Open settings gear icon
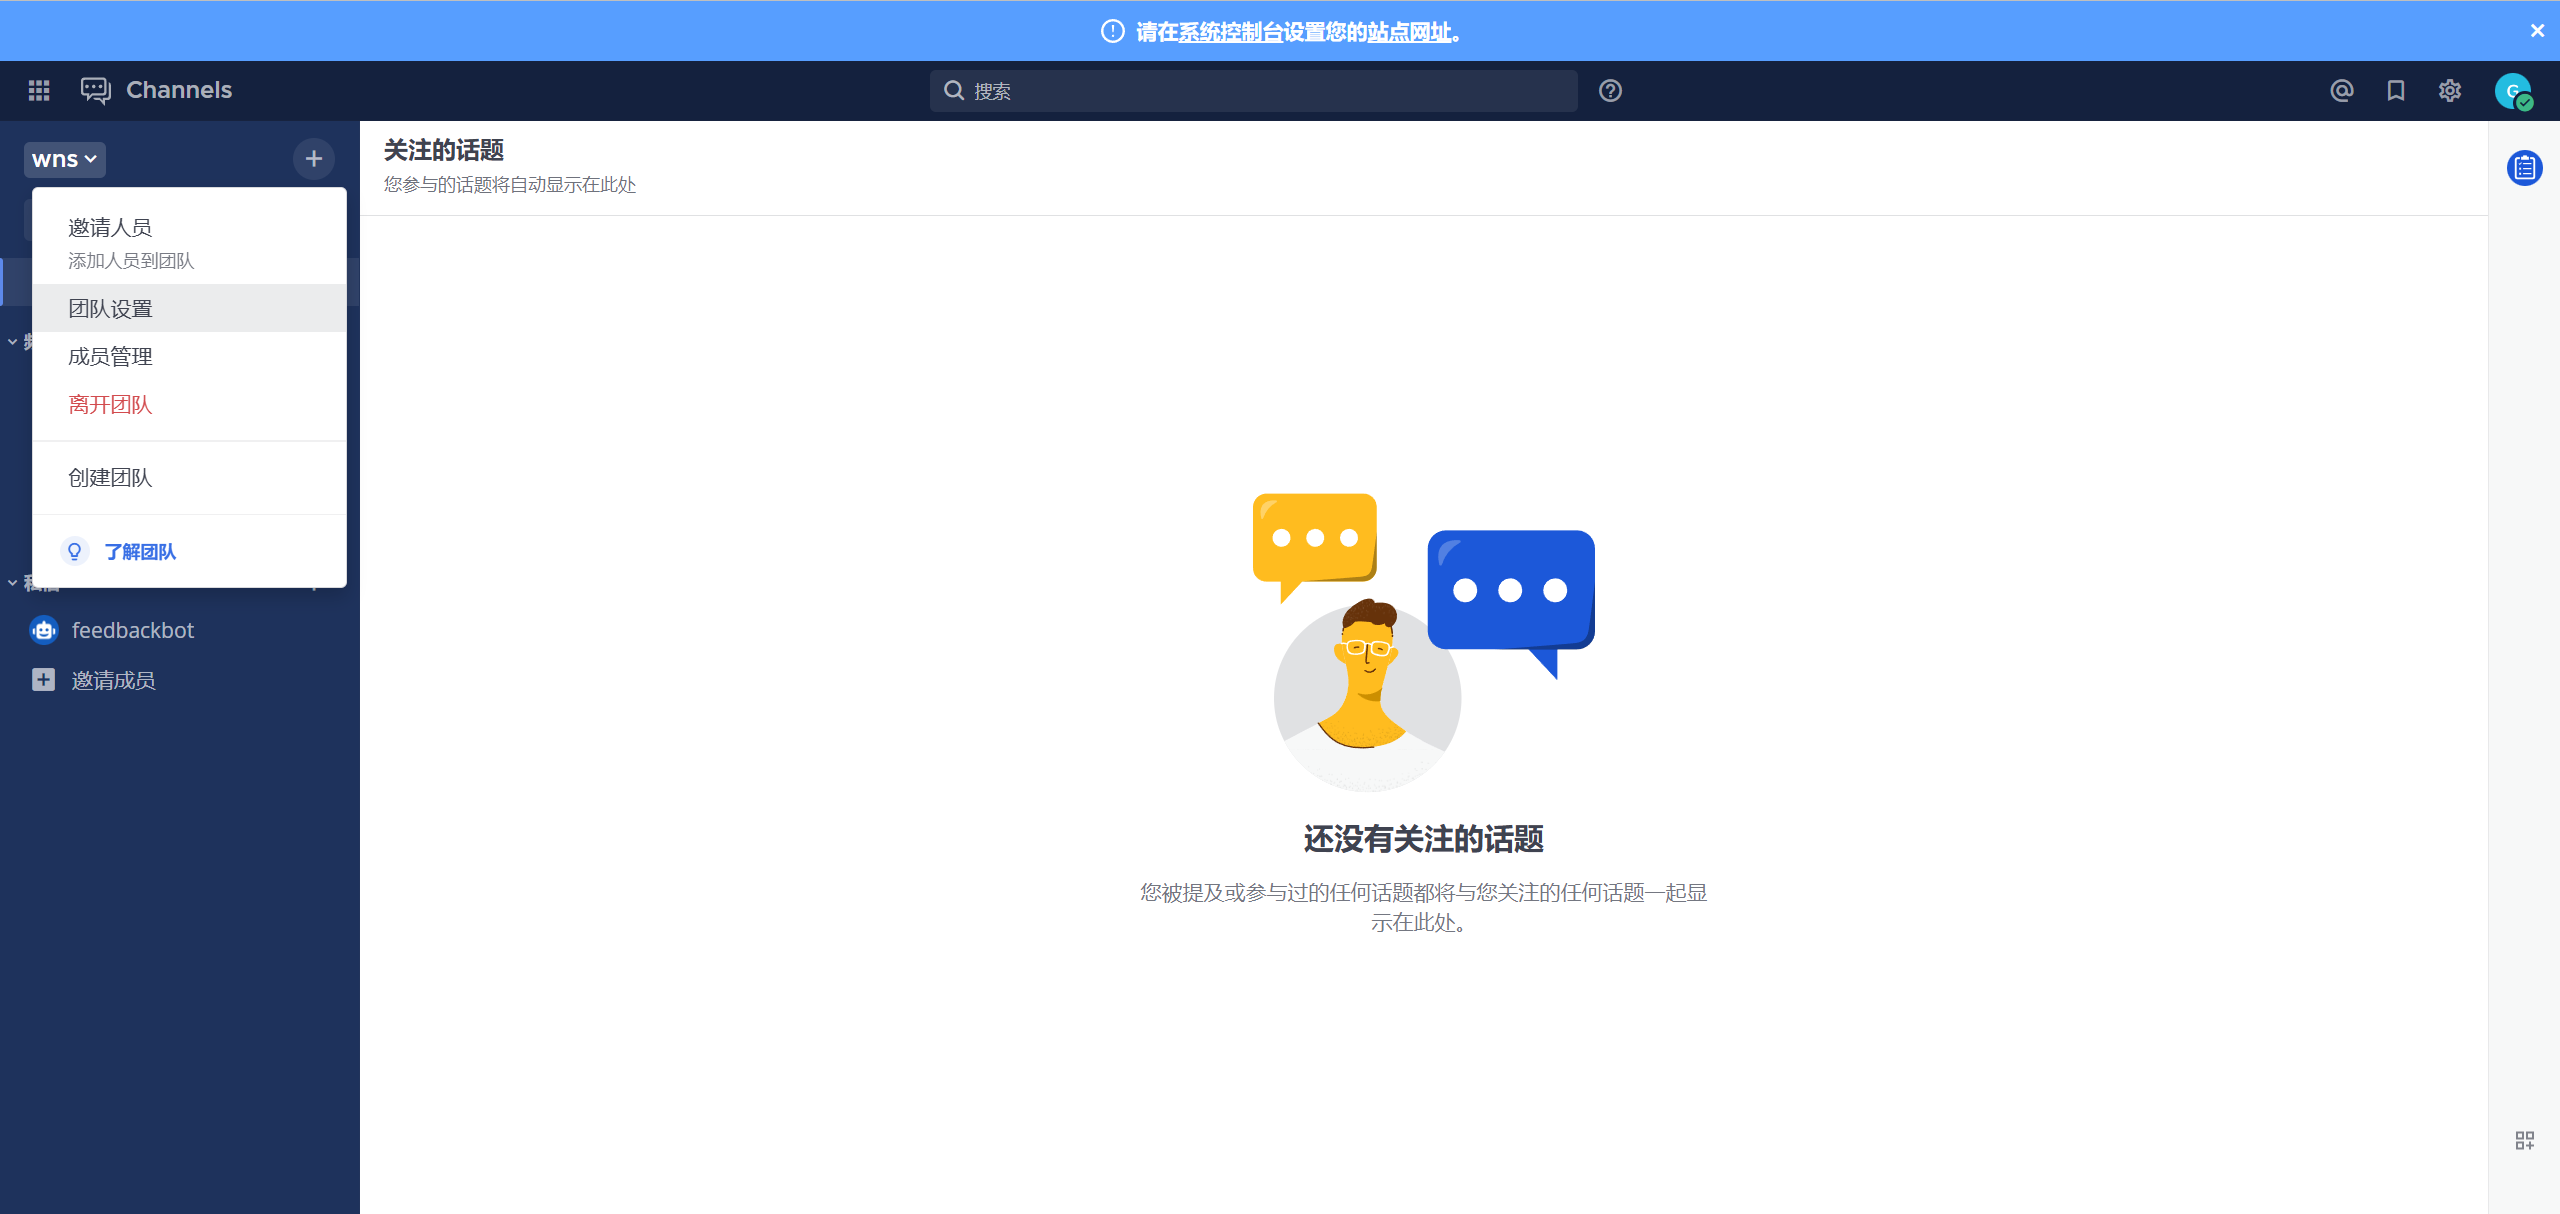This screenshot has height=1214, width=2560. (2449, 91)
